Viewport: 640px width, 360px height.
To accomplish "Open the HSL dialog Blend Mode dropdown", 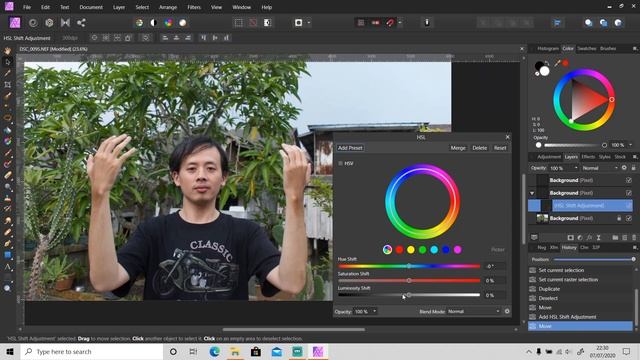I will click(473, 311).
